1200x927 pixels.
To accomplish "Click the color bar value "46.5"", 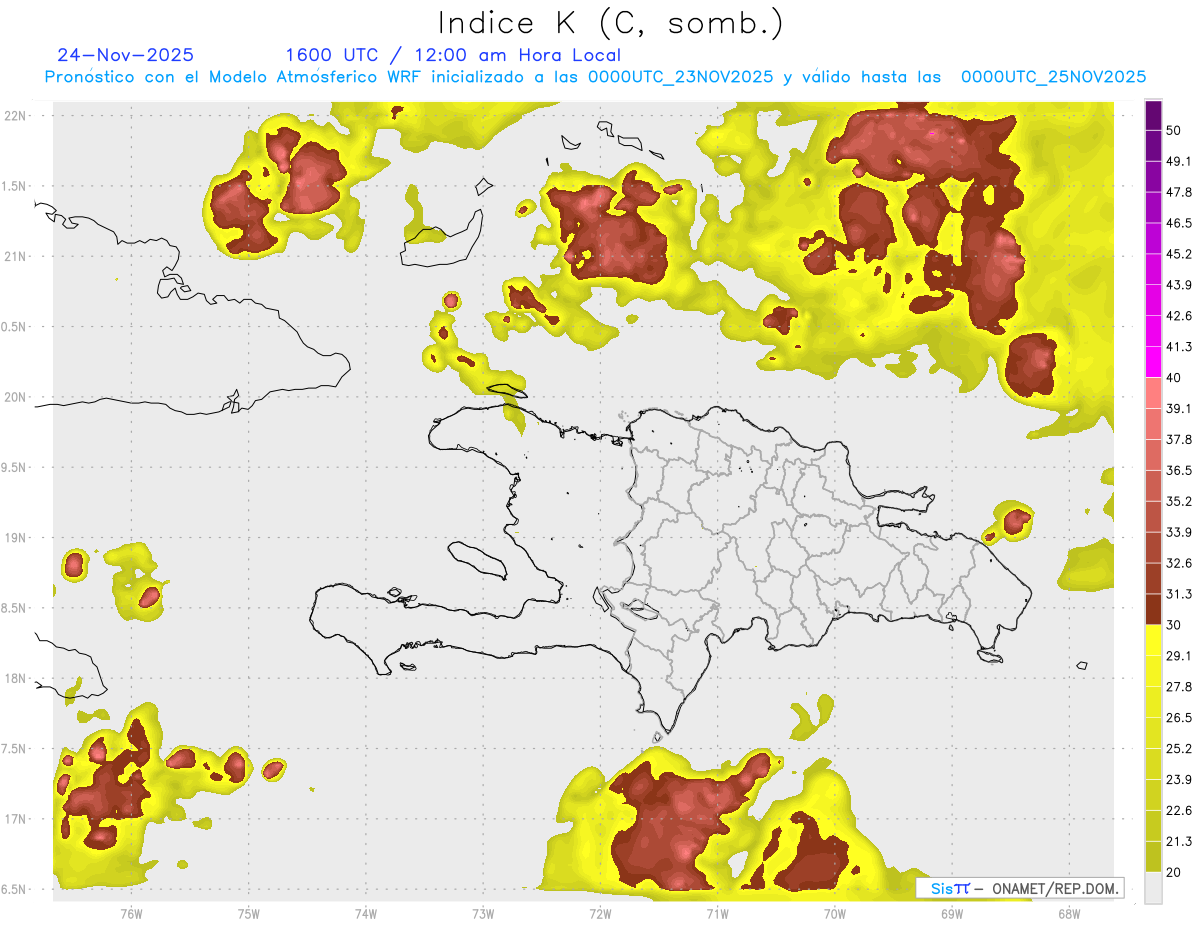I will 1179,224.
